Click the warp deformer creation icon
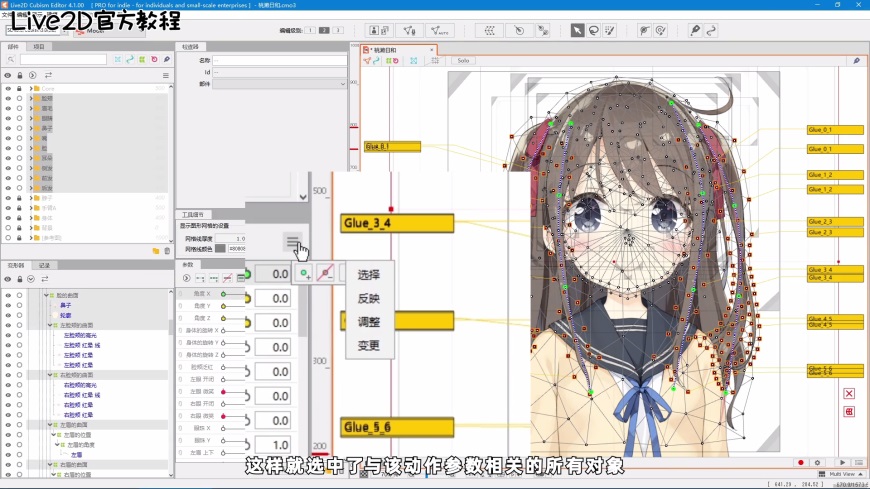 tap(489, 31)
